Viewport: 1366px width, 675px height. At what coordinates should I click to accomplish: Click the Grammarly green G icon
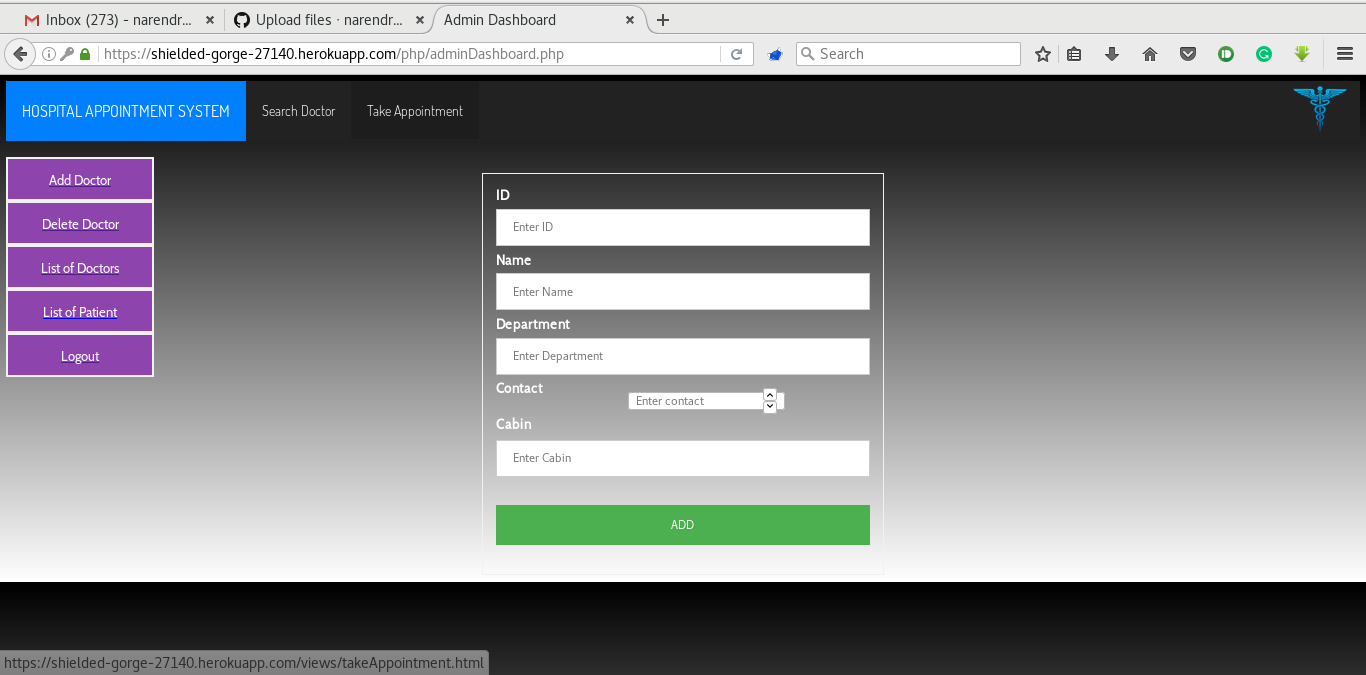tap(1264, 54)
